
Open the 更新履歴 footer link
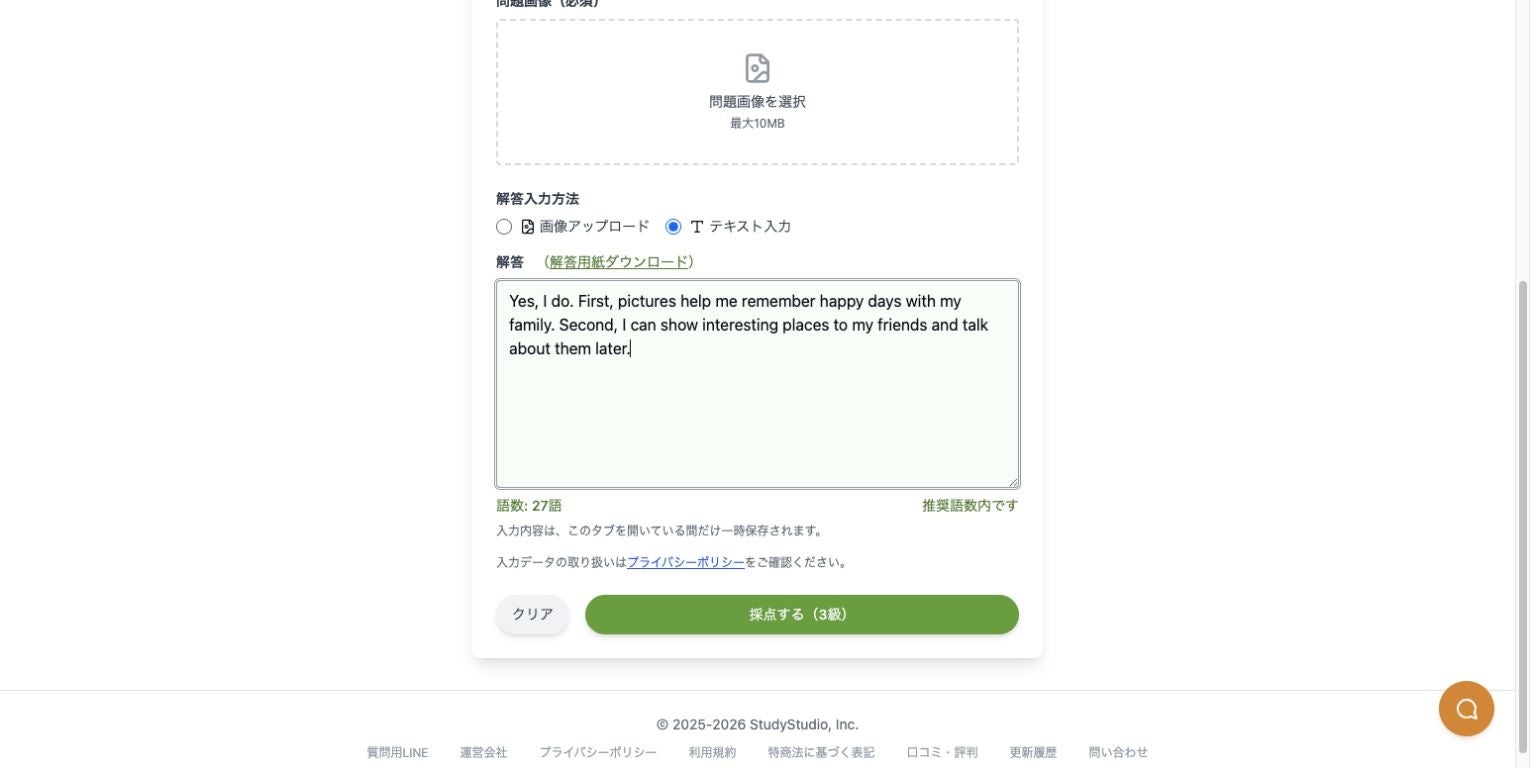pos(1033,752)
